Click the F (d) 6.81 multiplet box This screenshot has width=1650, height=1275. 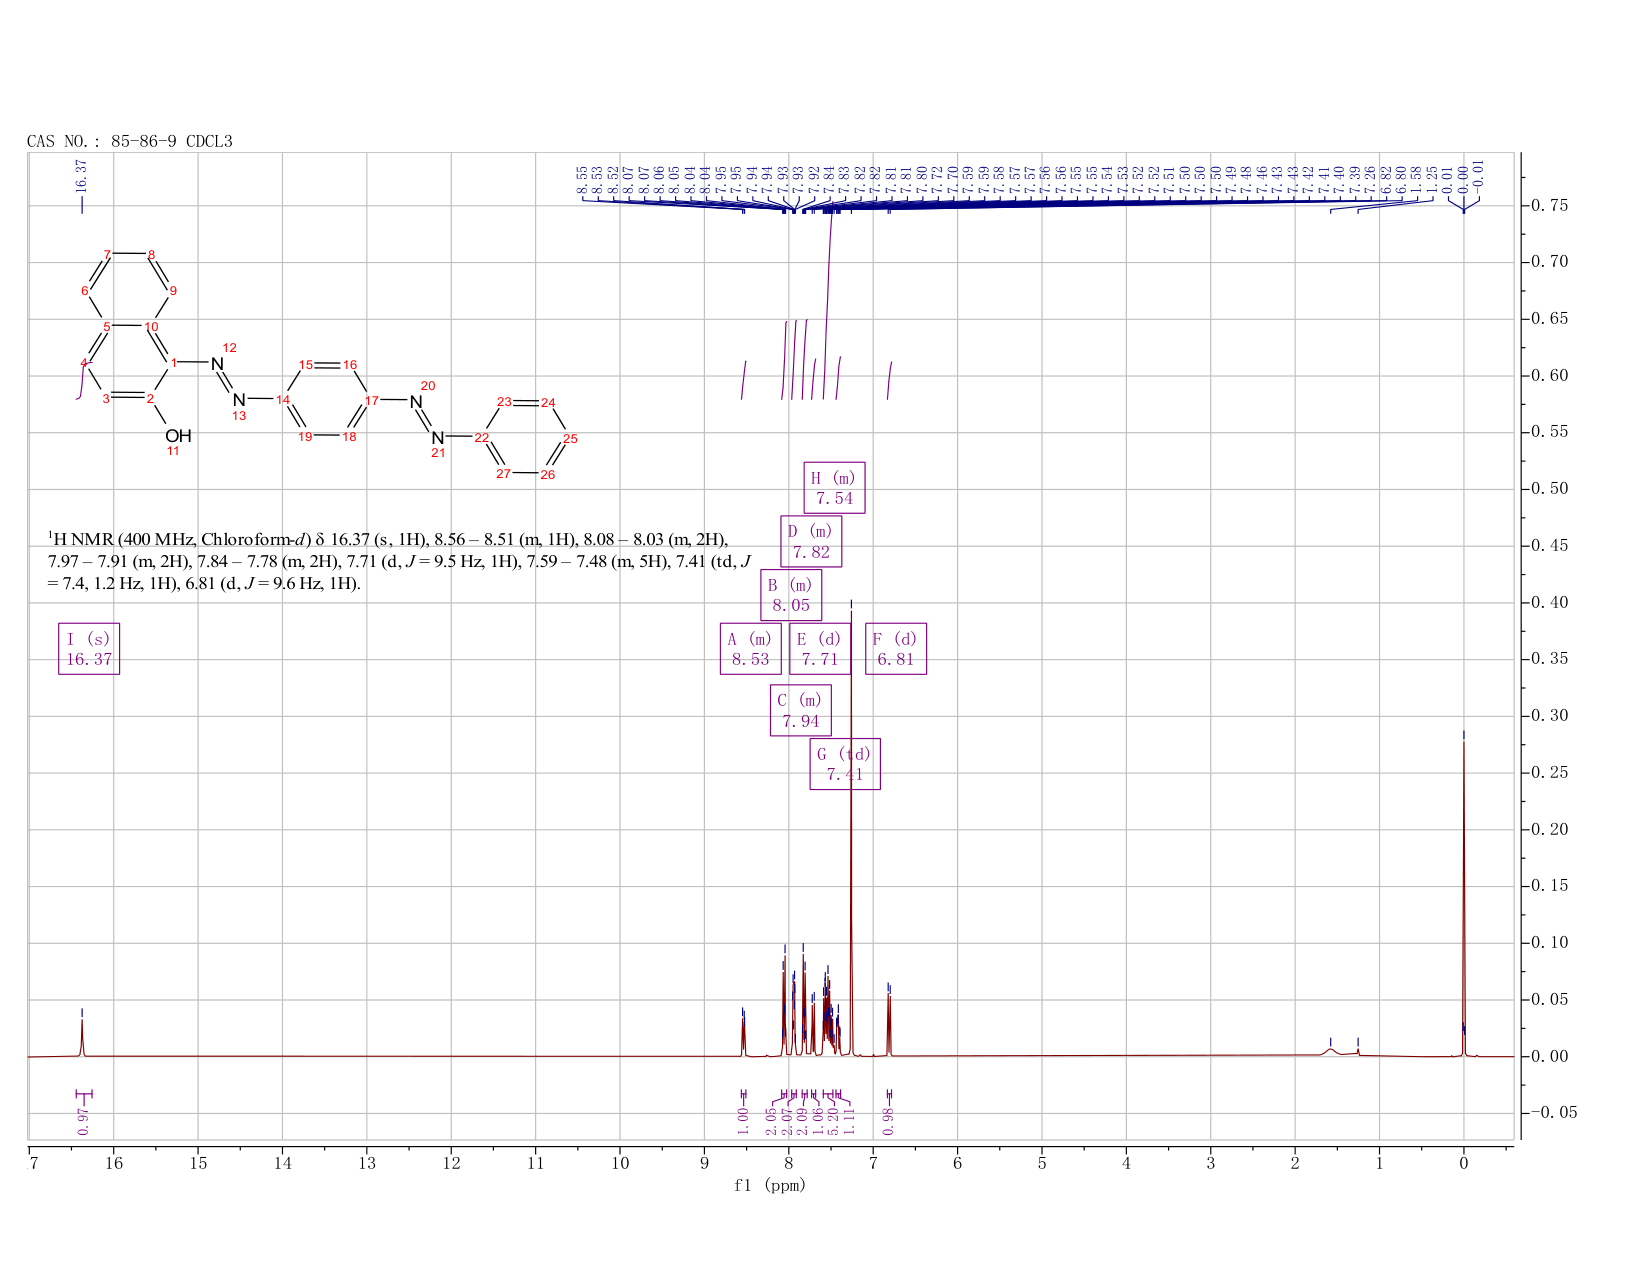coord(896,649)
